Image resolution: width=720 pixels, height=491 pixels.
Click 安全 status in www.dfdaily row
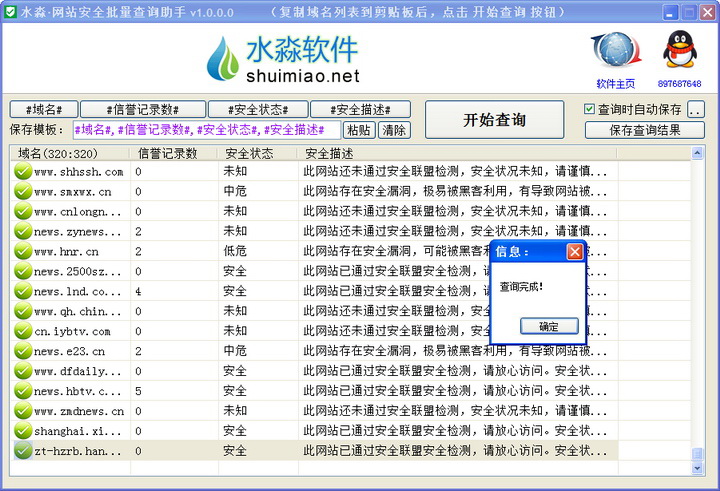tap(235, 371)
